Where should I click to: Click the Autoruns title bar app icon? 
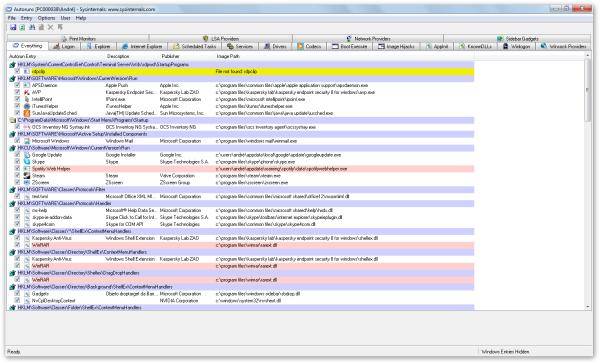coord(8,9)
